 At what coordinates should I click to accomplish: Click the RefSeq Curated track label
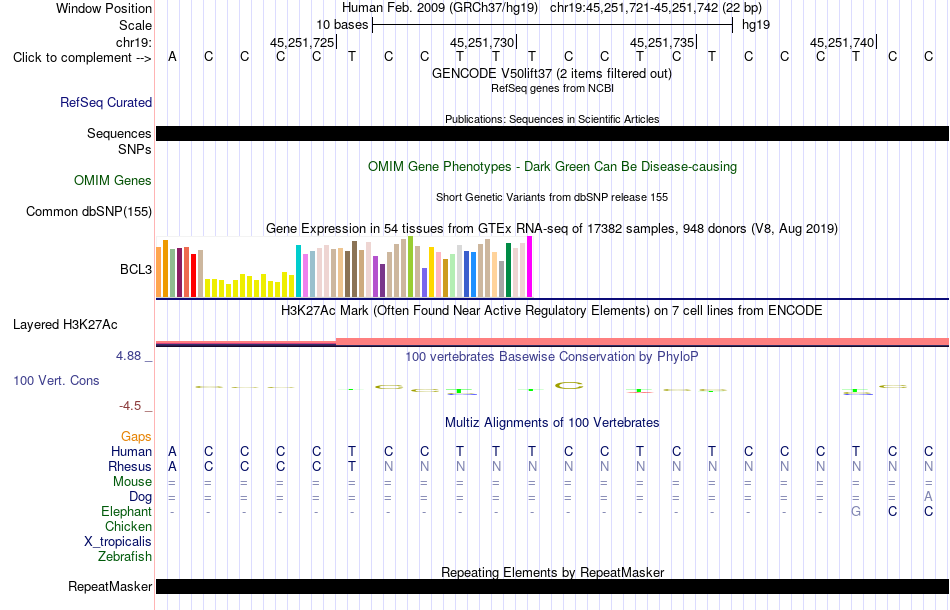(x=105, y=102)
